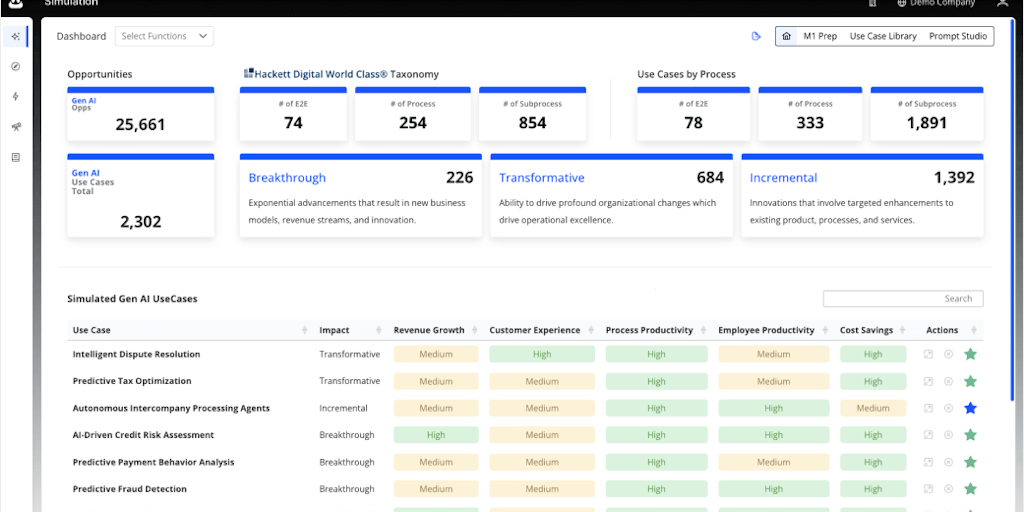This screenshot has height=512, width=1024.
Task: Switch to the Use Case Library tab
Action: pos(883,36)
